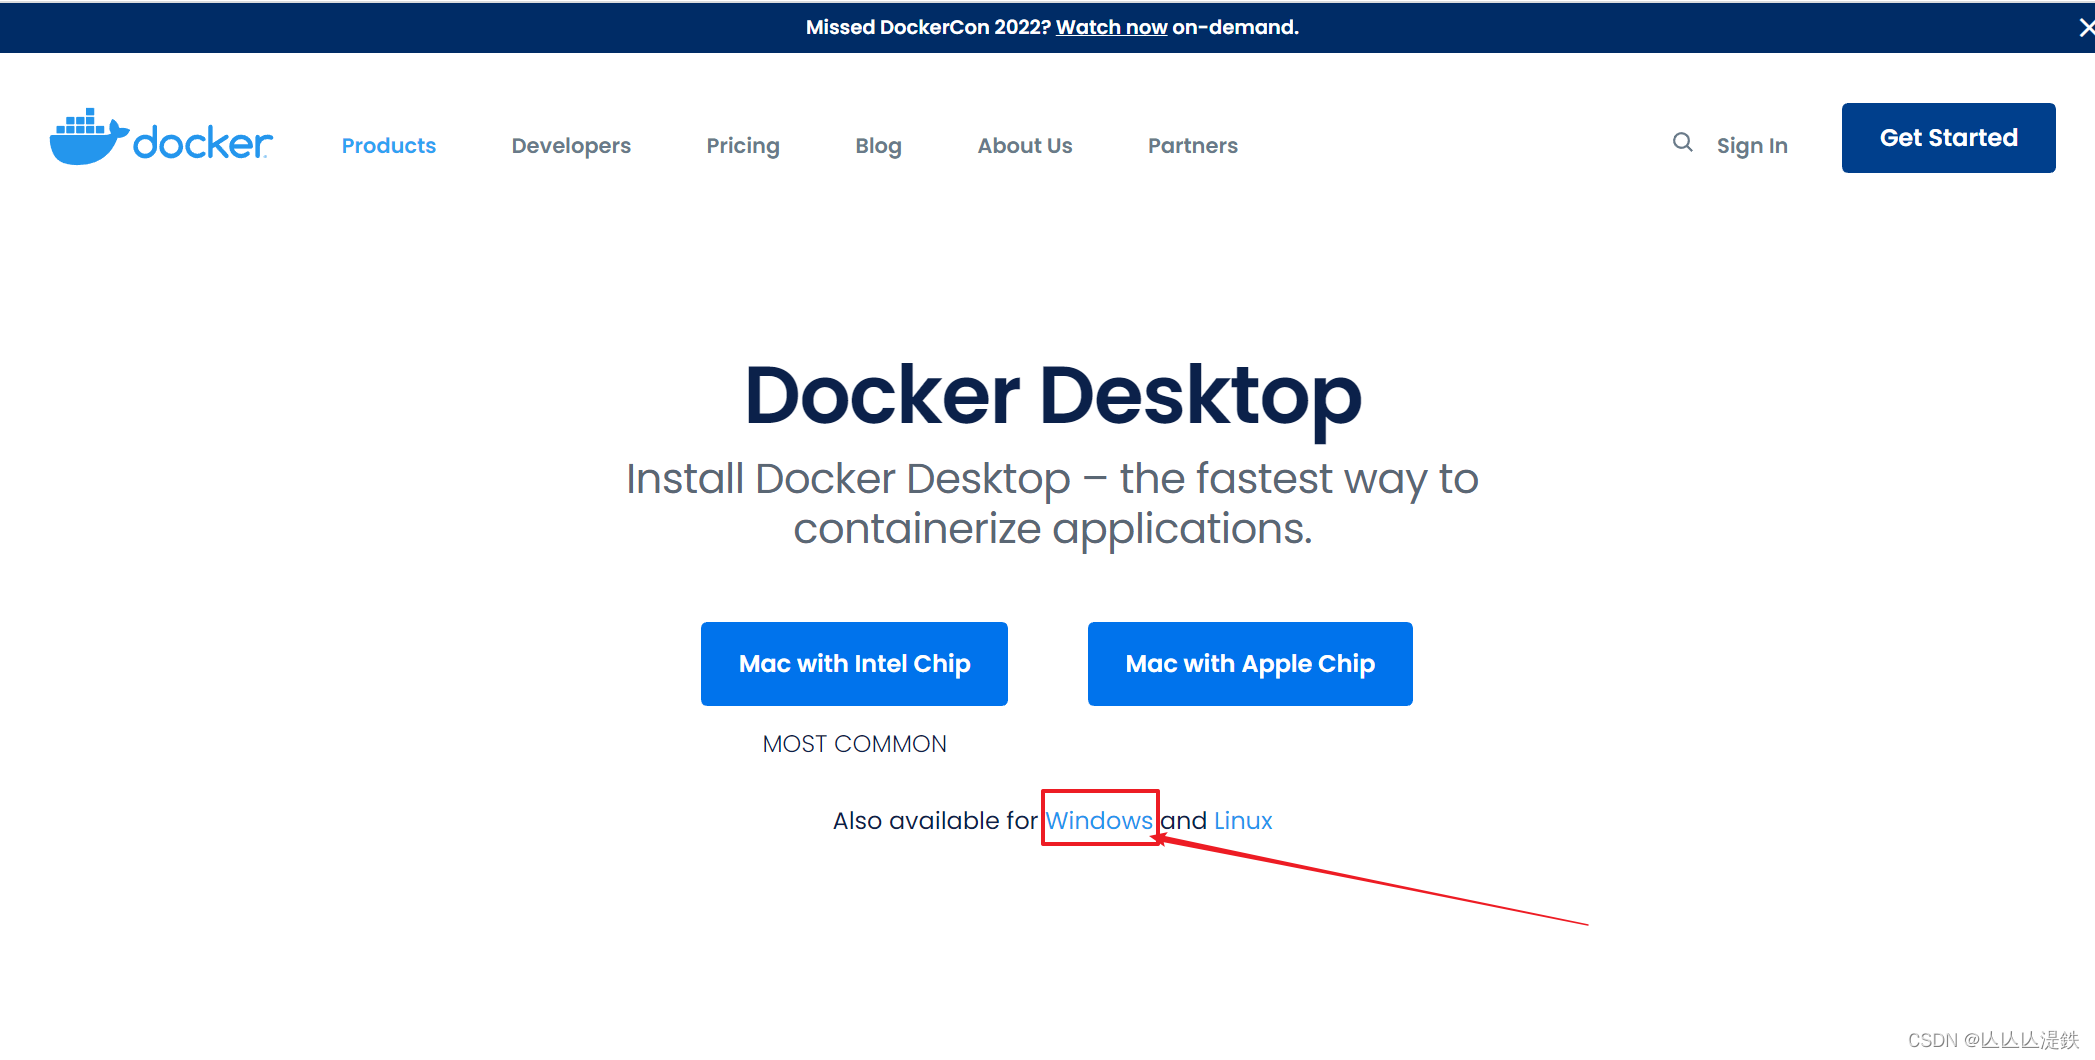Click the Get Started button

[x=1948, y=138]
